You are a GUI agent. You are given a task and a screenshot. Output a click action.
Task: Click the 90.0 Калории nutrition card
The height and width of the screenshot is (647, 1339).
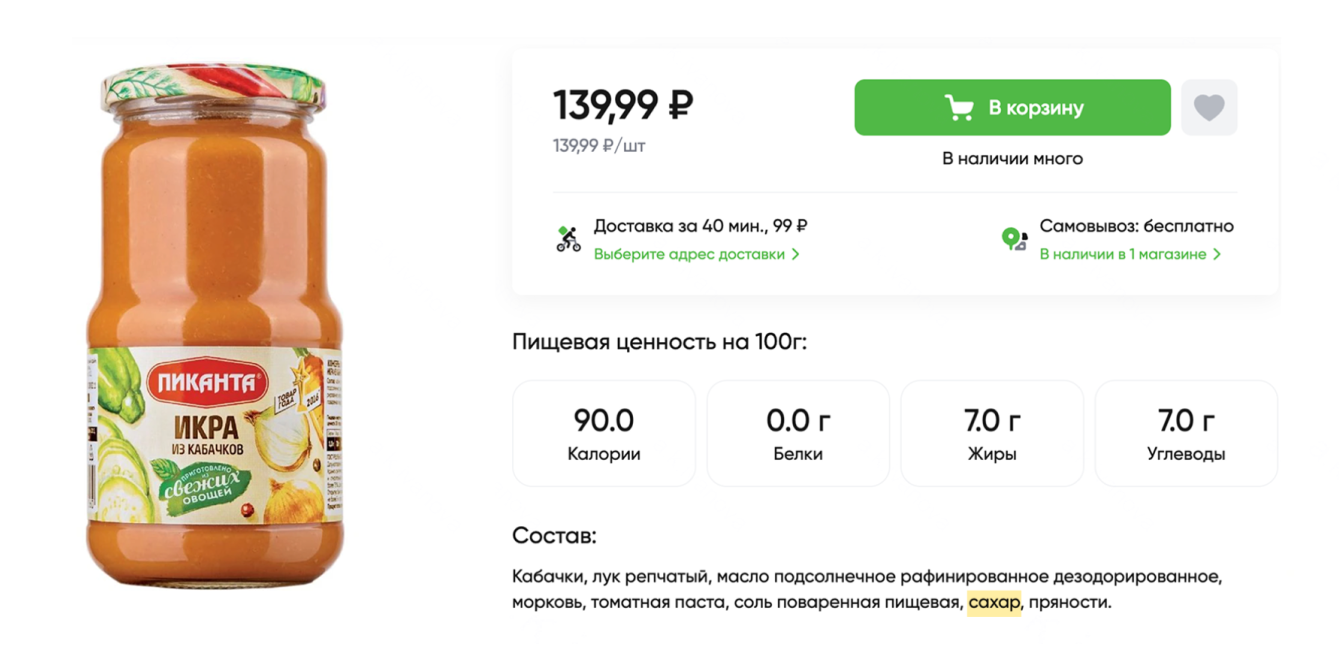[x=603, y=432]
